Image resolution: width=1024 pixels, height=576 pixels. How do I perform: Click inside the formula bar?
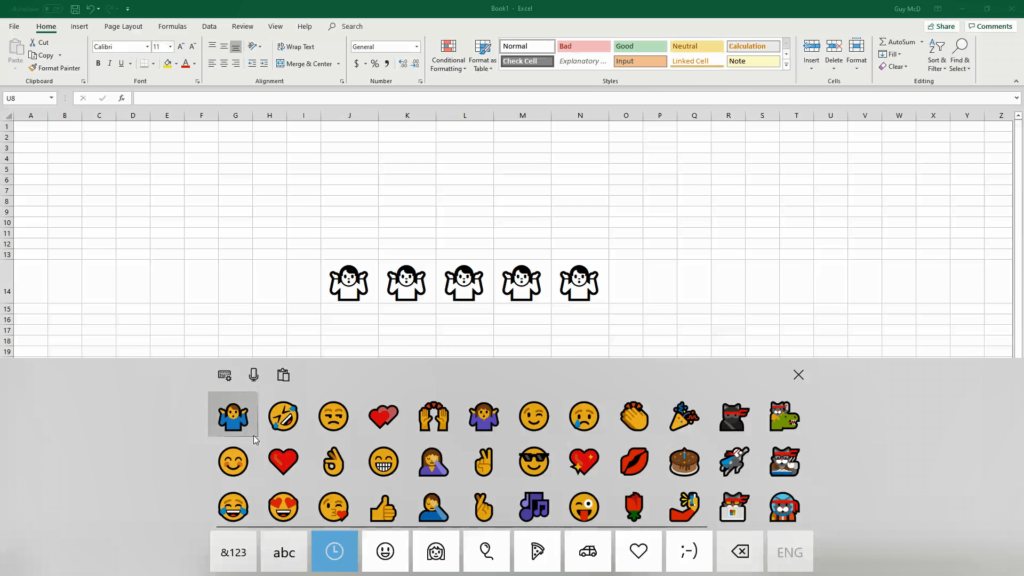(x=570, y=98)
